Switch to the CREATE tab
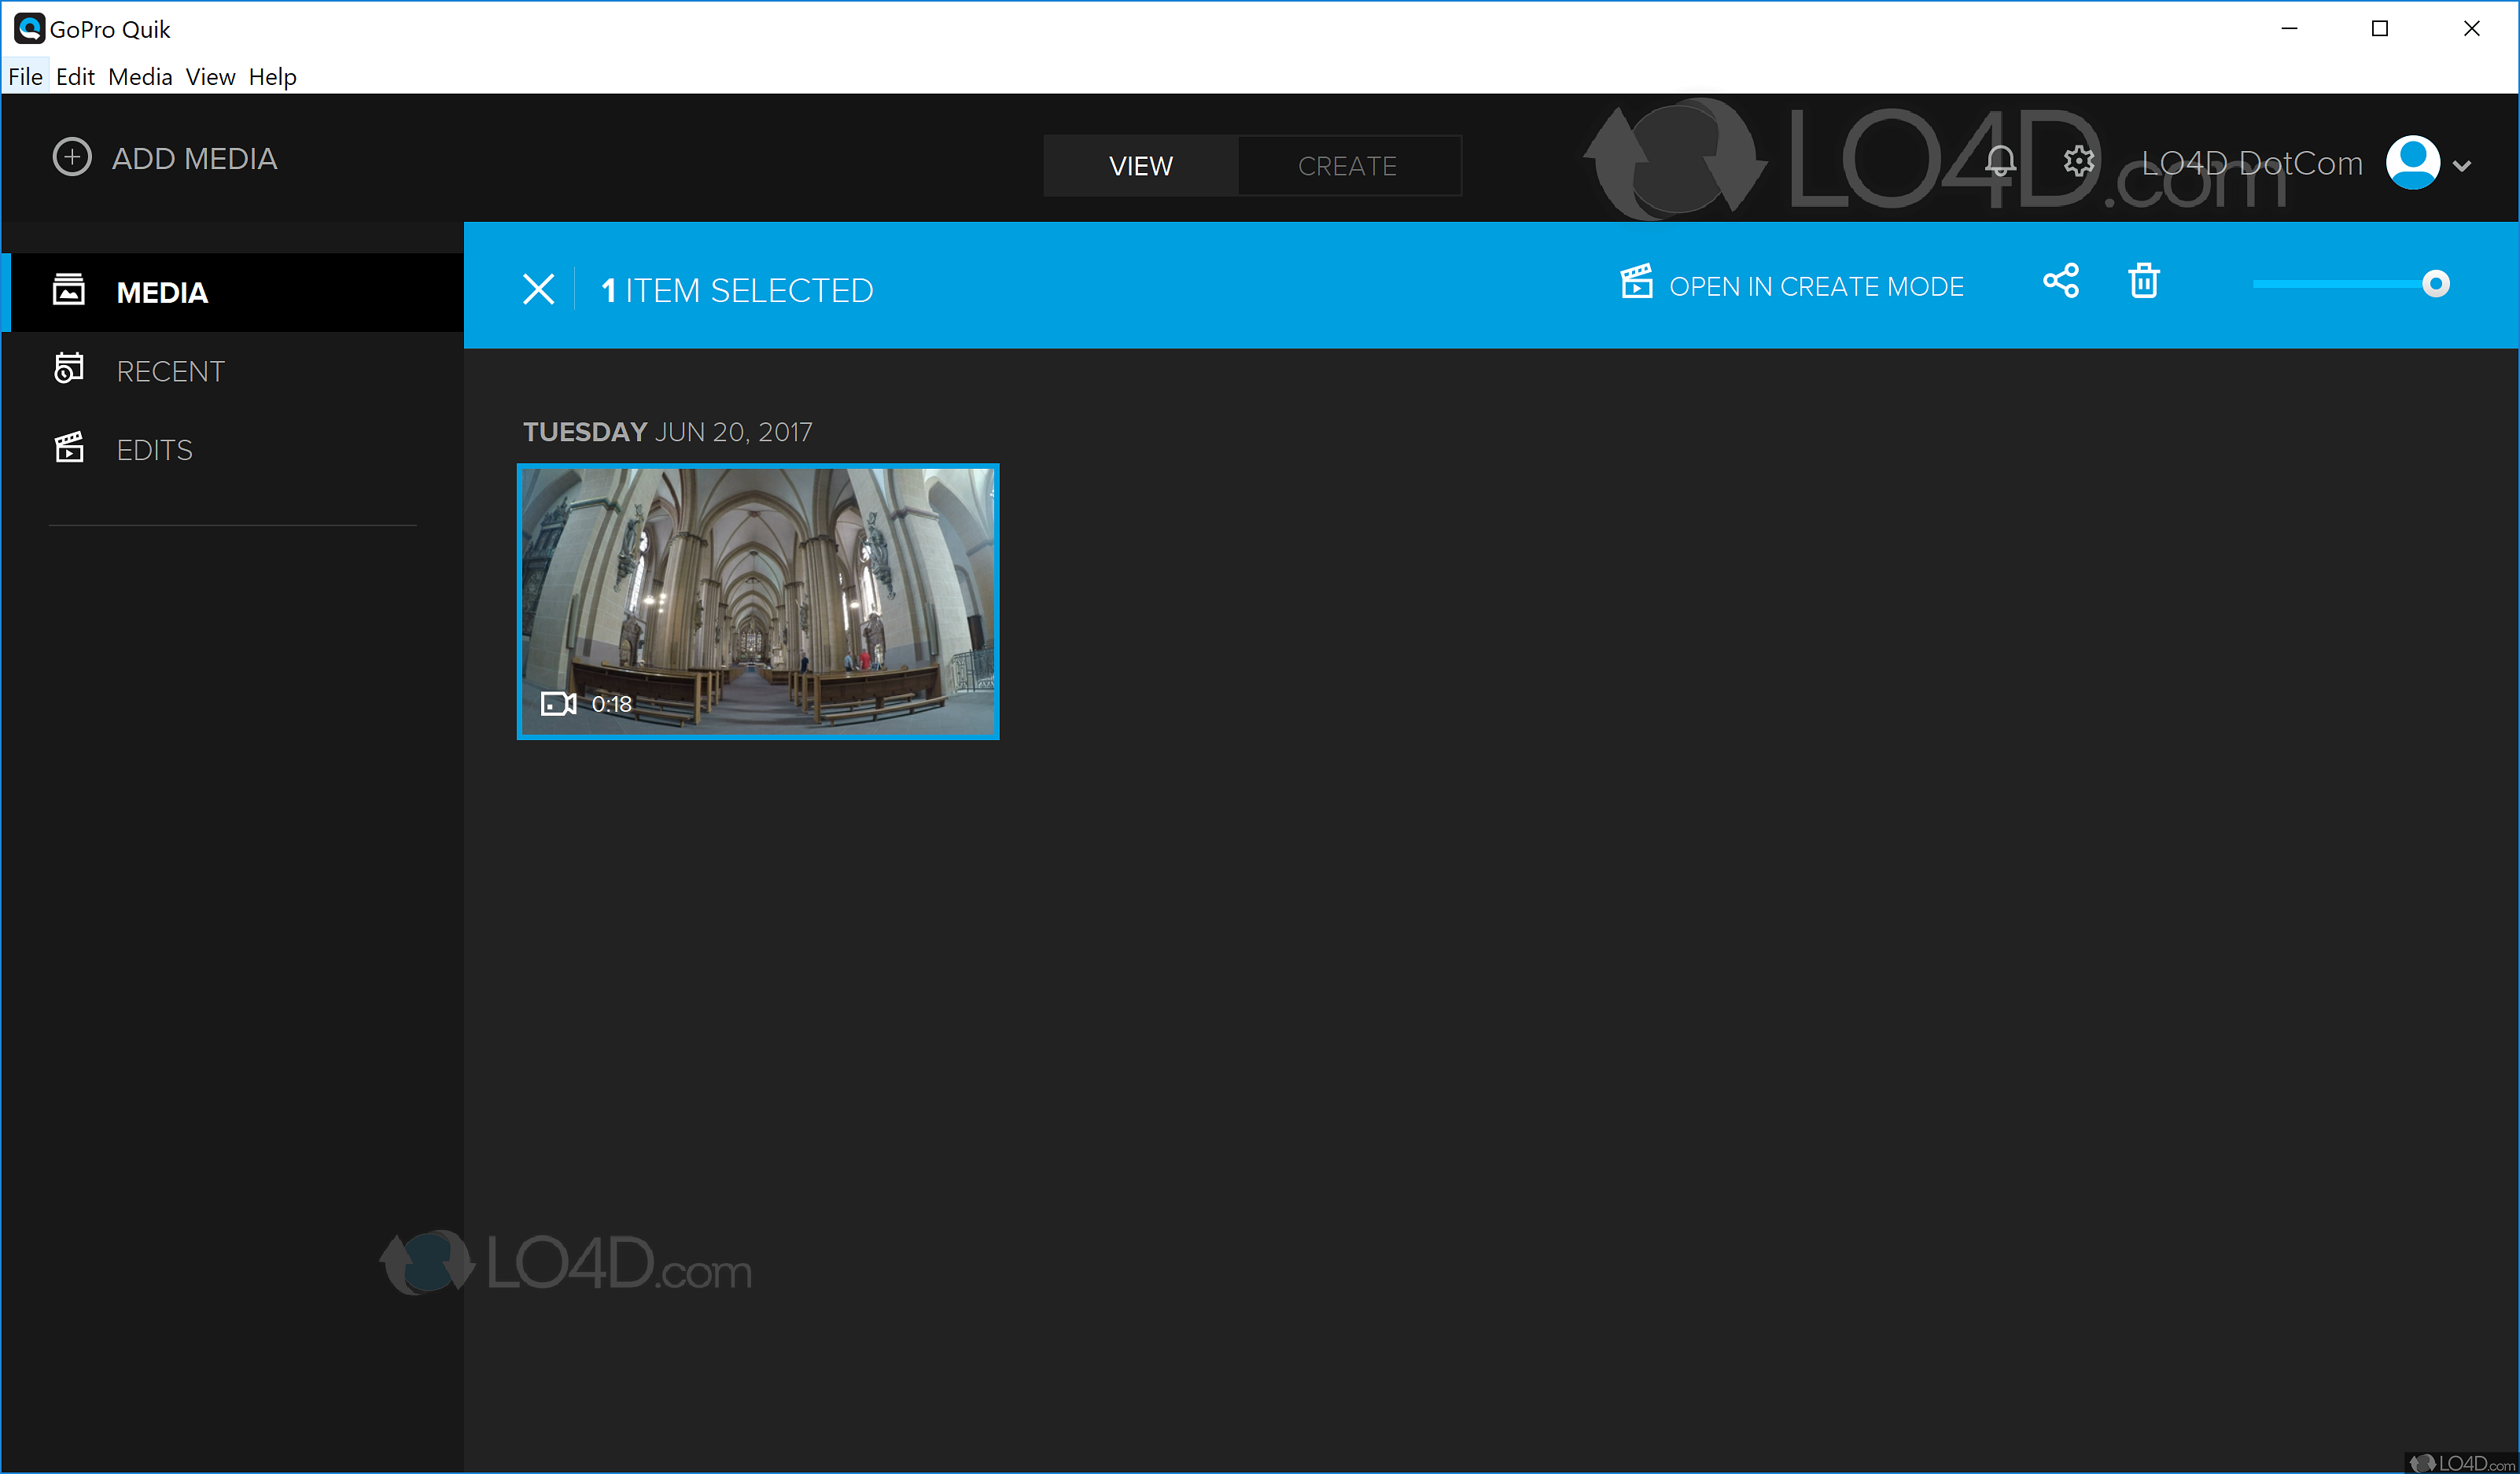Viewport: 2520px width, 1474px height. coord(1347,166)
